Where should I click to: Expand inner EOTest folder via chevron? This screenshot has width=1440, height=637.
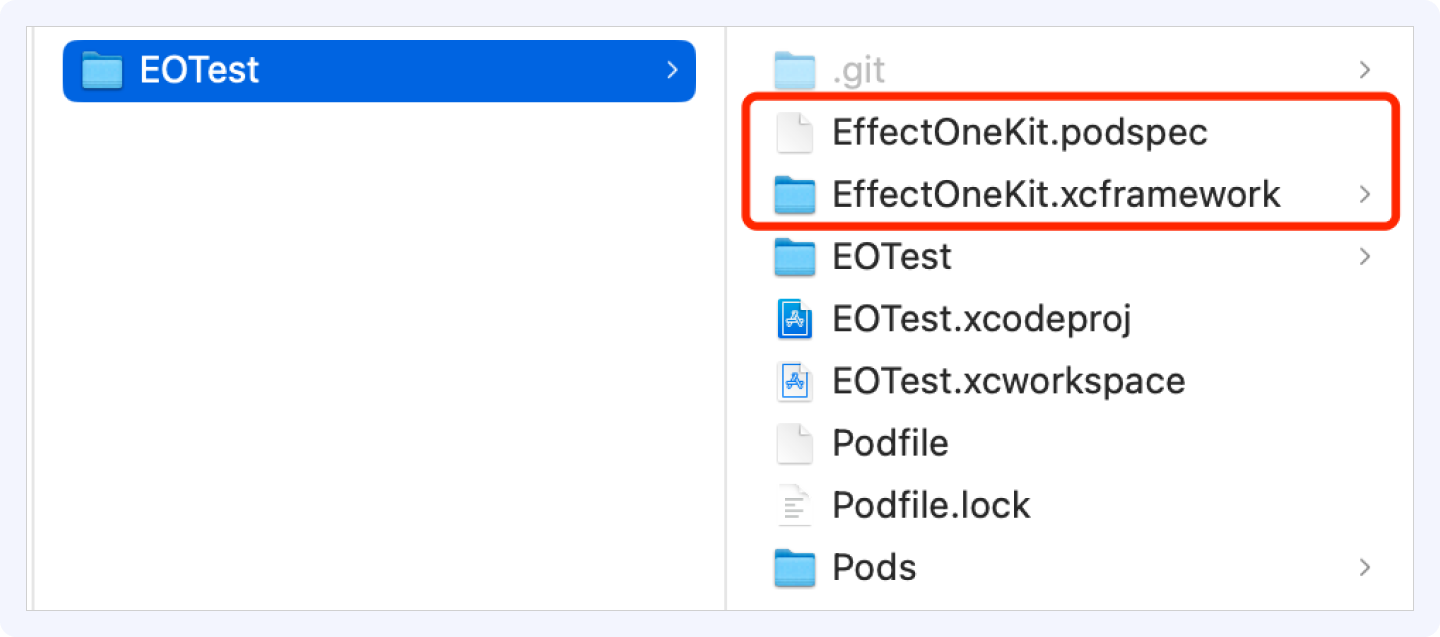(1364, 257)
